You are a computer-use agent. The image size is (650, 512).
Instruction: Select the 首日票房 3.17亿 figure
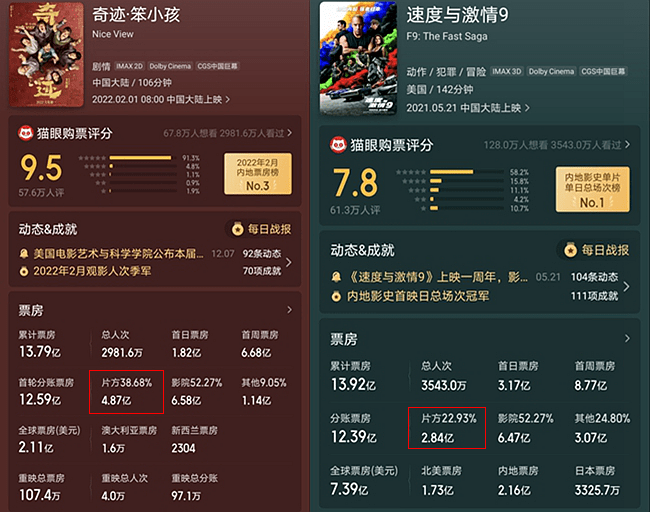[x=518, y=376]
